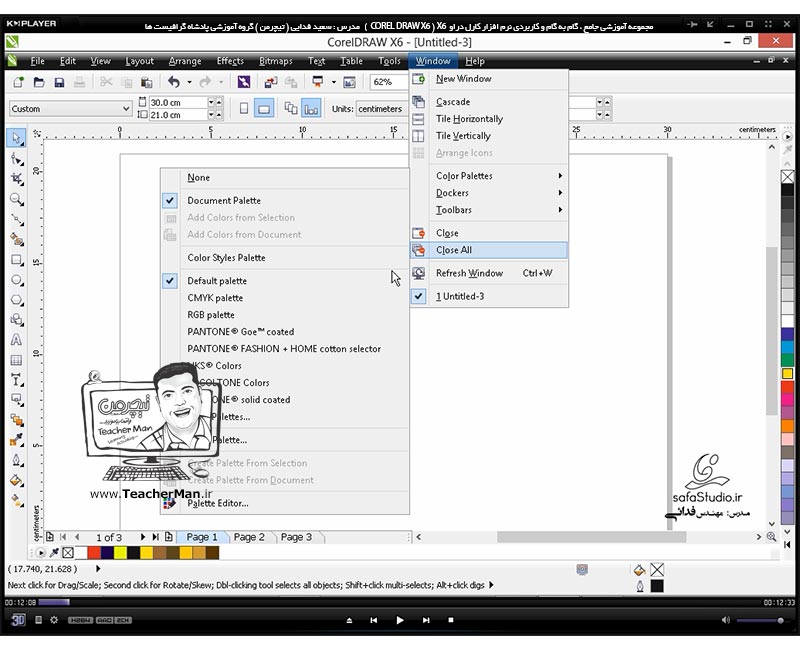
Task: Click the Save disk icon
Action: tap(59, 82)
